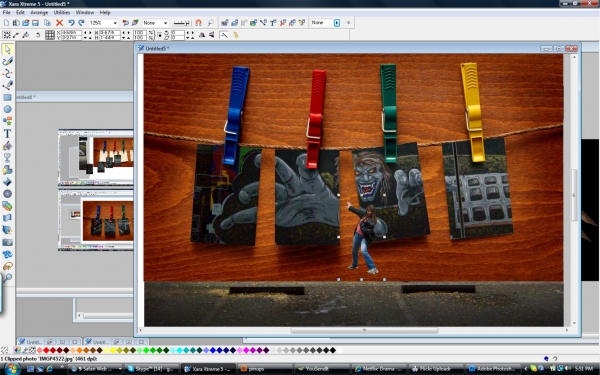Click the Open file folder icon
The width and height of the screenshot is (600, 375).
pos(26,23)
